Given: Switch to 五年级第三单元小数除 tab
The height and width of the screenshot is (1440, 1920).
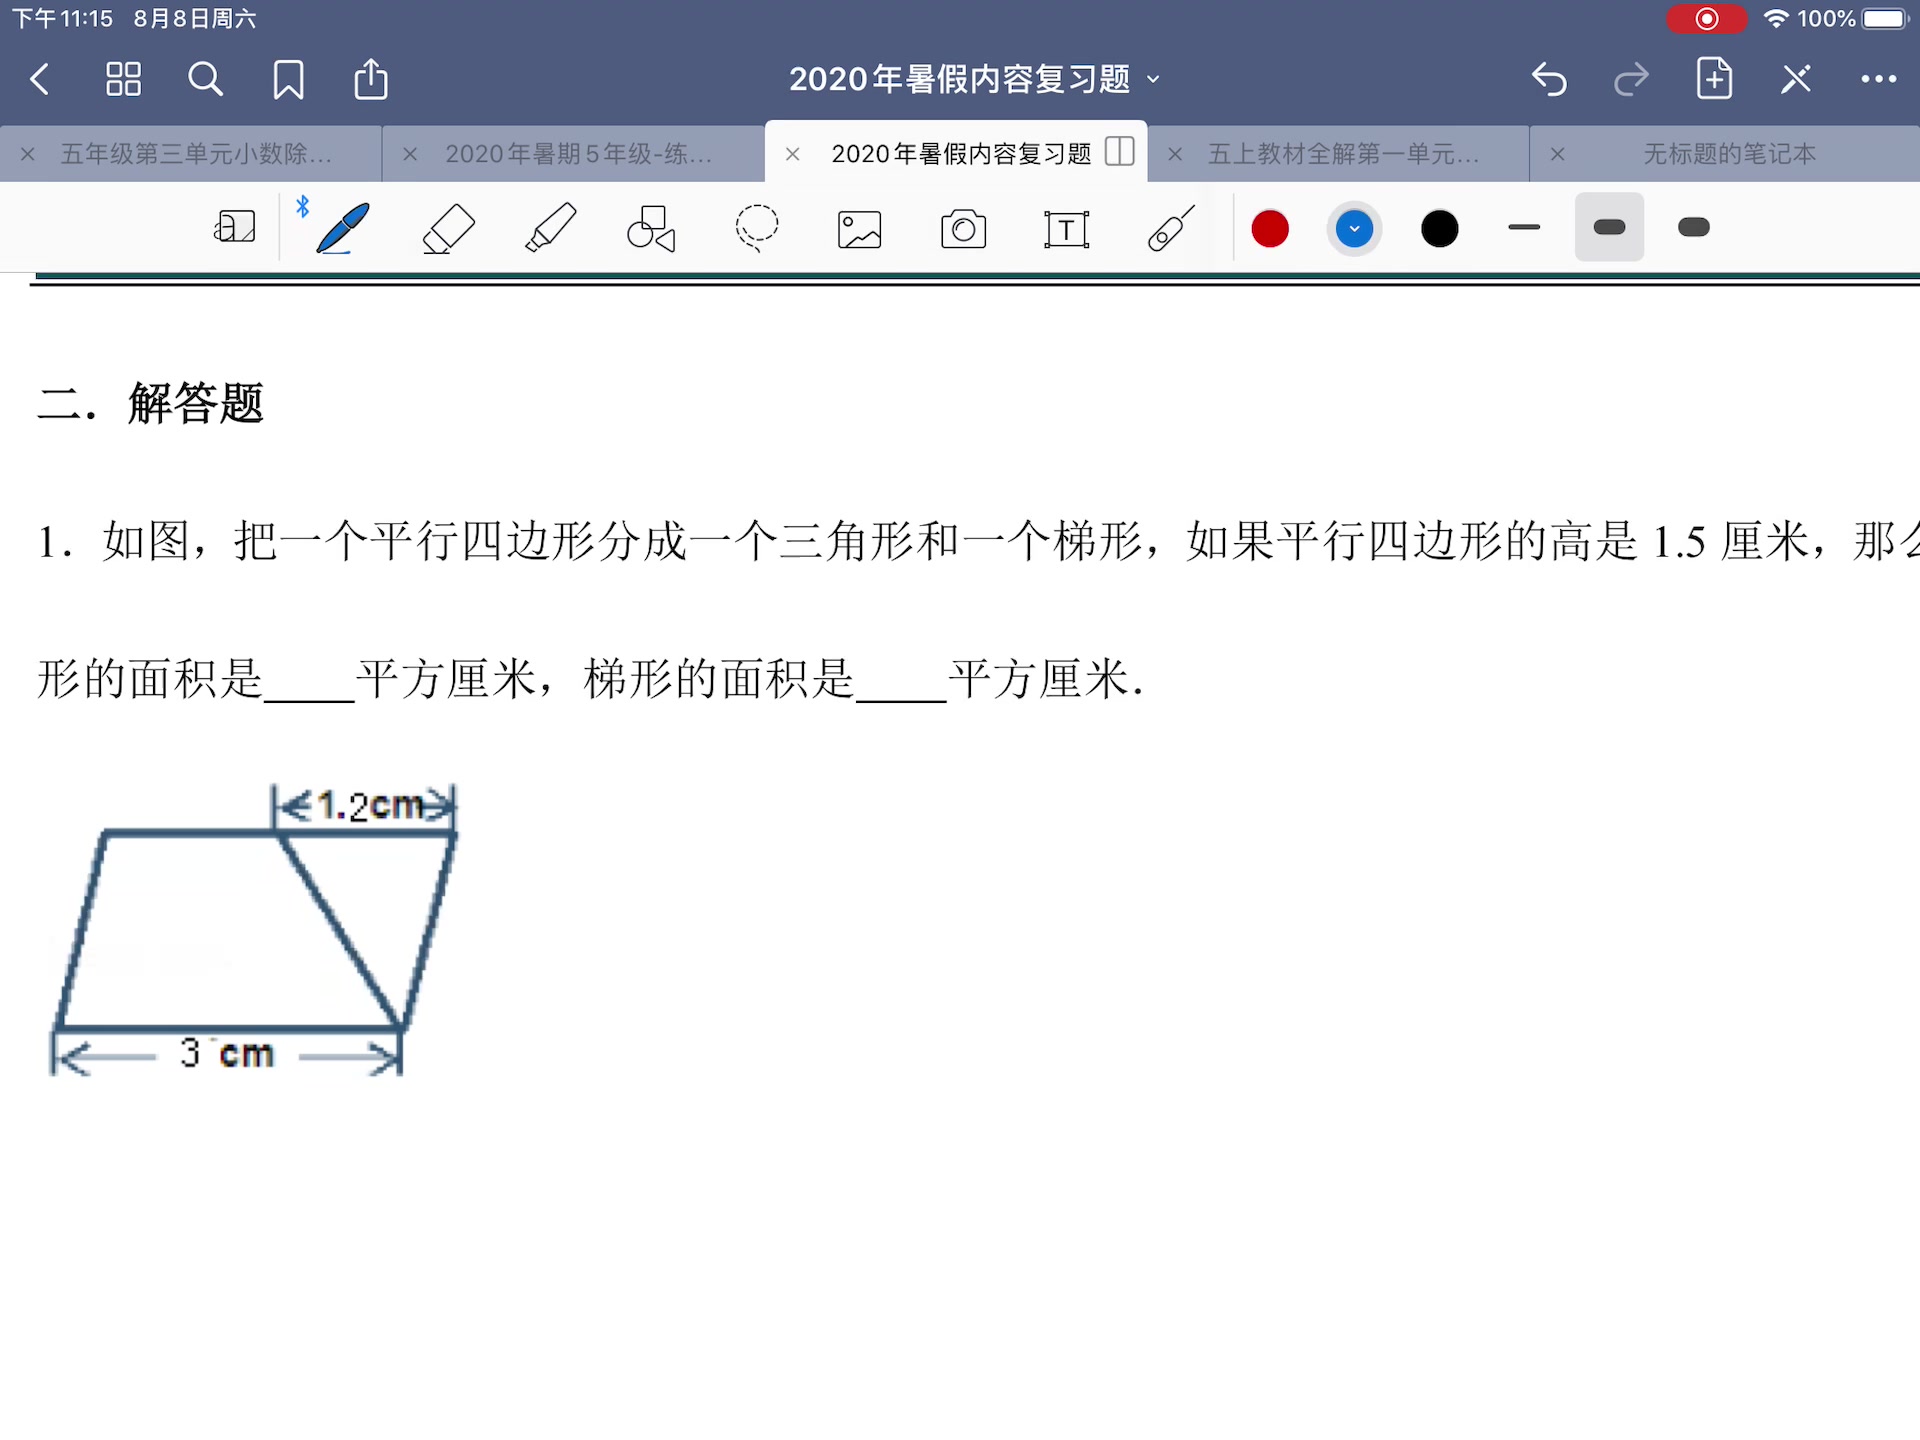Looking at the screenshot, I should coord(196,154).
